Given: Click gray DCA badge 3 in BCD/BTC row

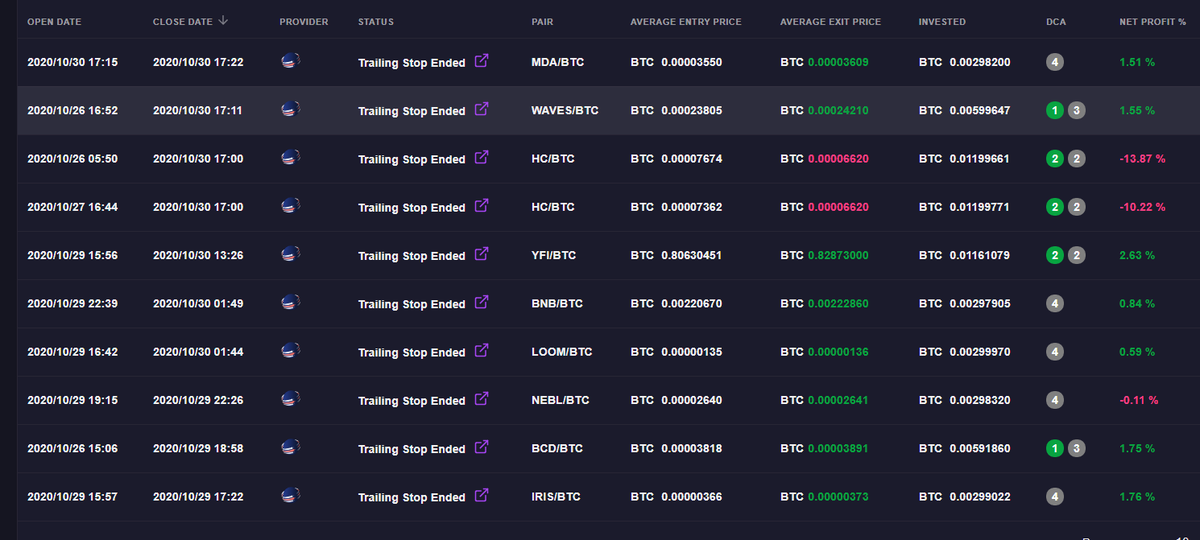Looking at the screenshot, I should pos(1076,448).
